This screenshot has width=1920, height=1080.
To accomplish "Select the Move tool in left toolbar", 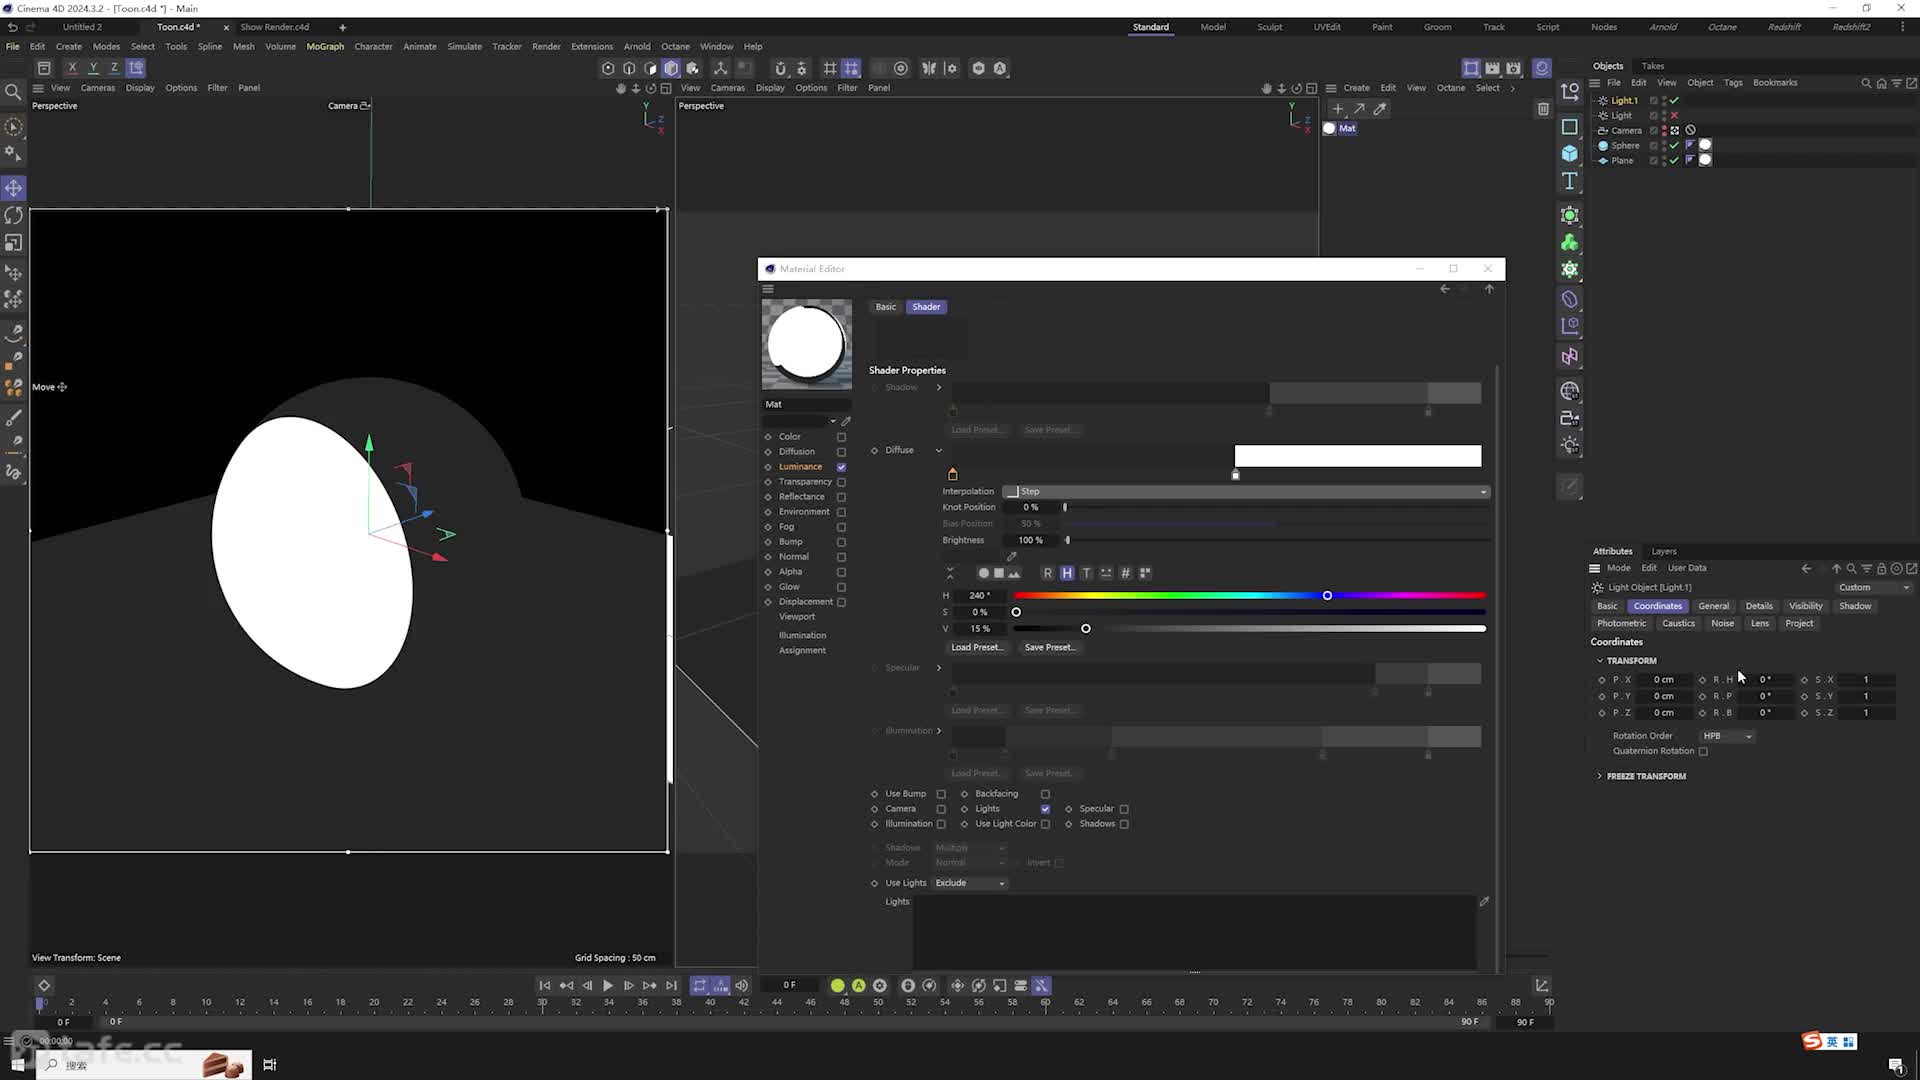I will coord(14,188).
